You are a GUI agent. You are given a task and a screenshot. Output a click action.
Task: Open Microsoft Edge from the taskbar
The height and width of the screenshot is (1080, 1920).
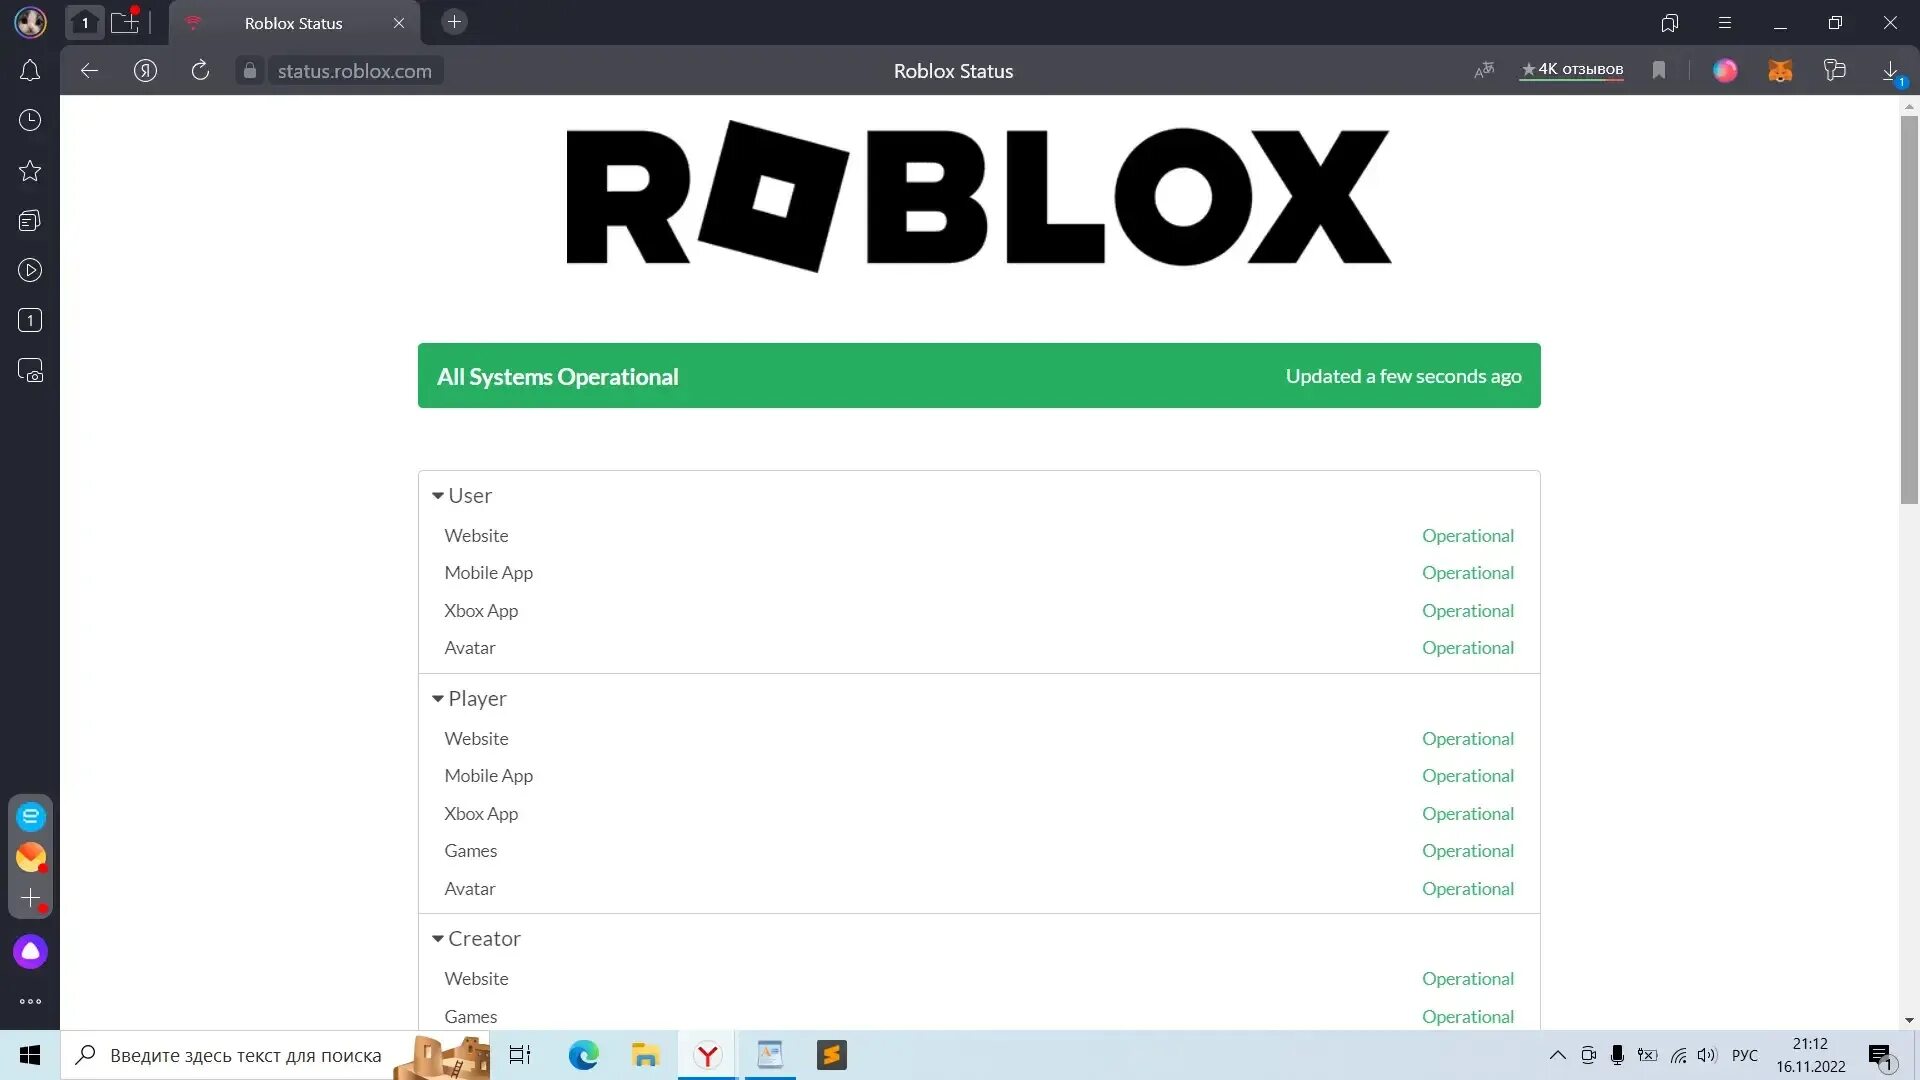(583, 1055)
